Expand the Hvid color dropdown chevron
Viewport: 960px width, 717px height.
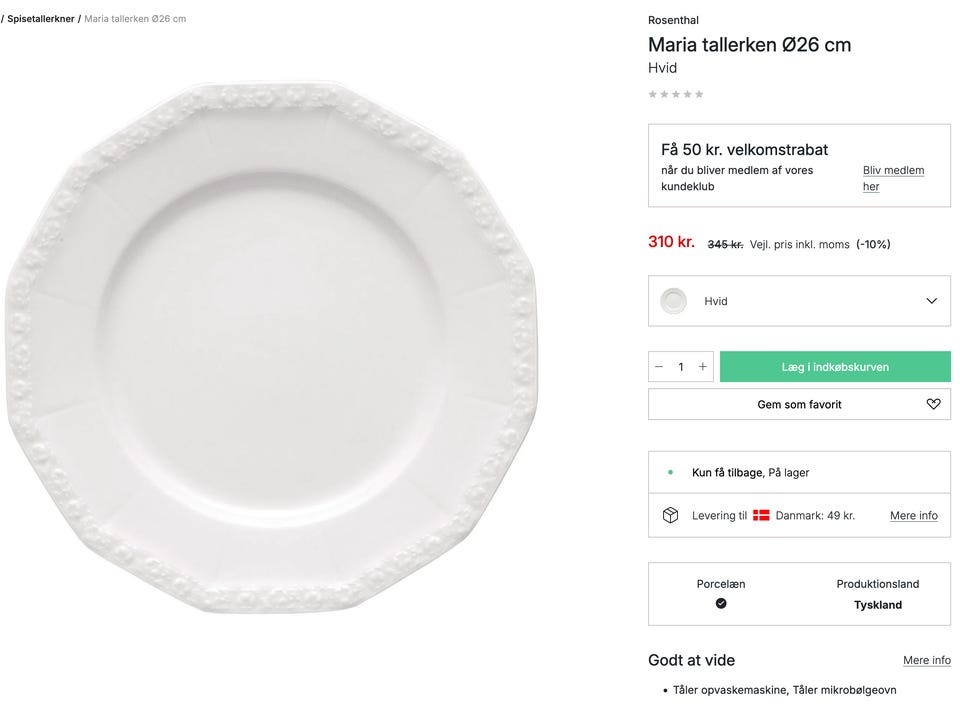[x=931, y=301]
